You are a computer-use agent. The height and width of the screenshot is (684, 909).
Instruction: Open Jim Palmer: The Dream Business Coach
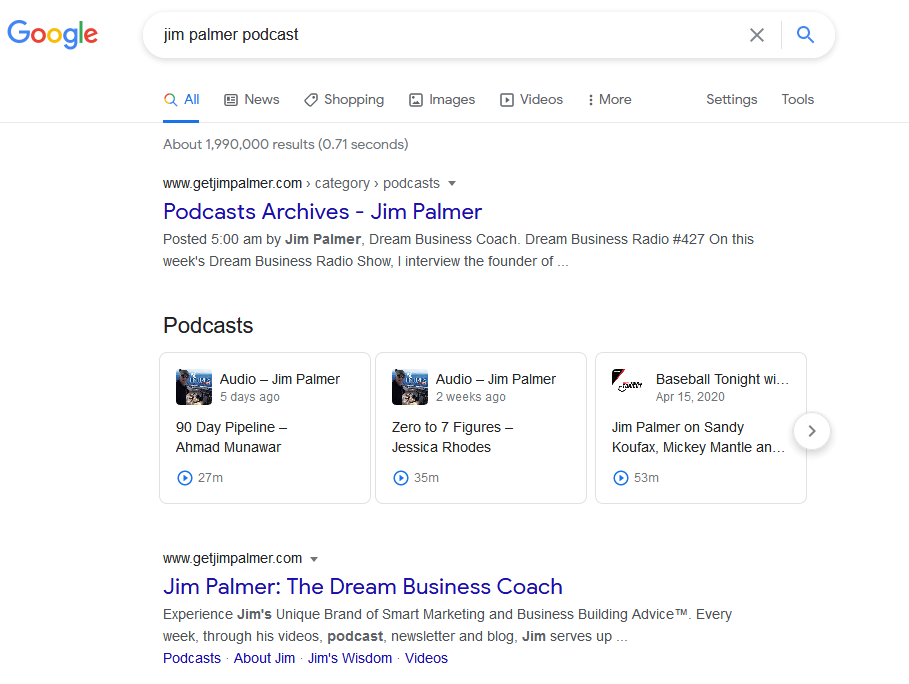tap(363, 587)
